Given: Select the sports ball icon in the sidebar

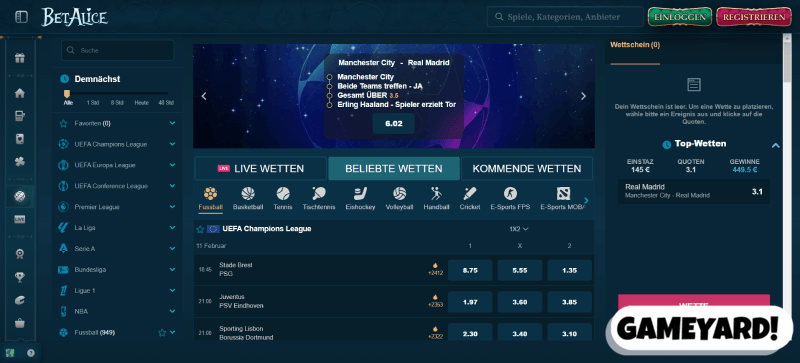Looking at the screenshot, I should pos(20,196).
